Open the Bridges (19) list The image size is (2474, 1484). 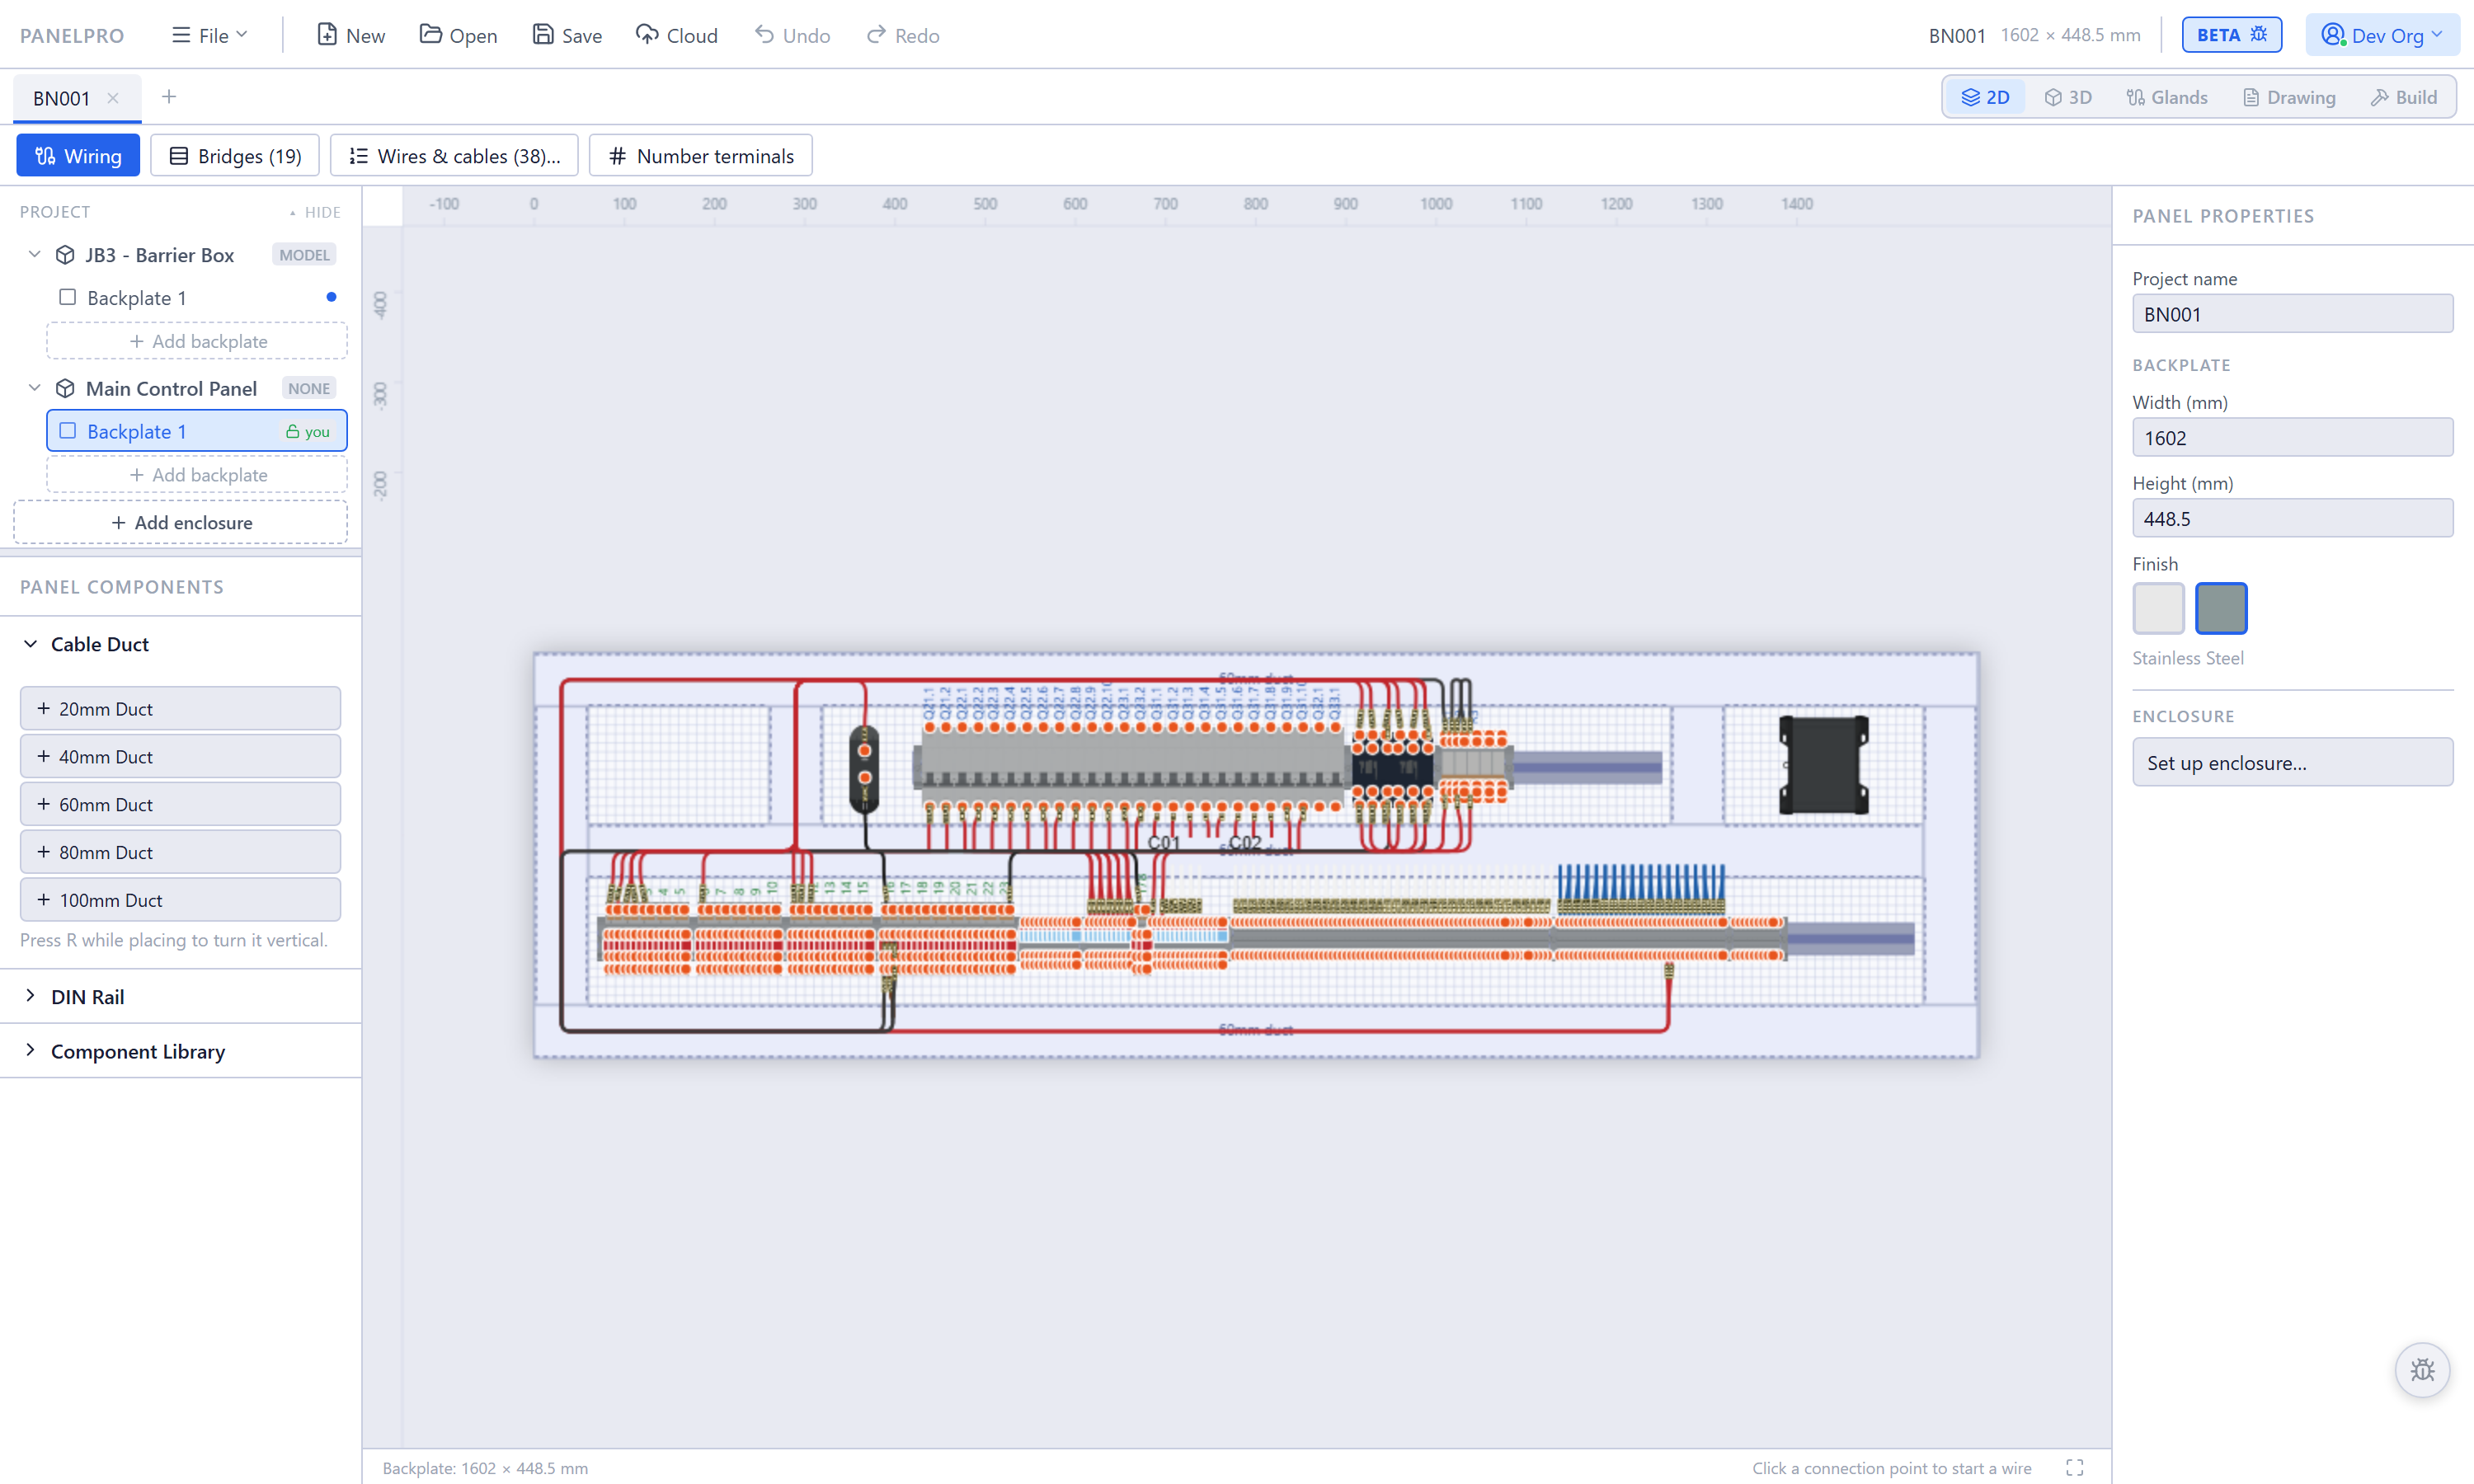(x=235, y=156)
